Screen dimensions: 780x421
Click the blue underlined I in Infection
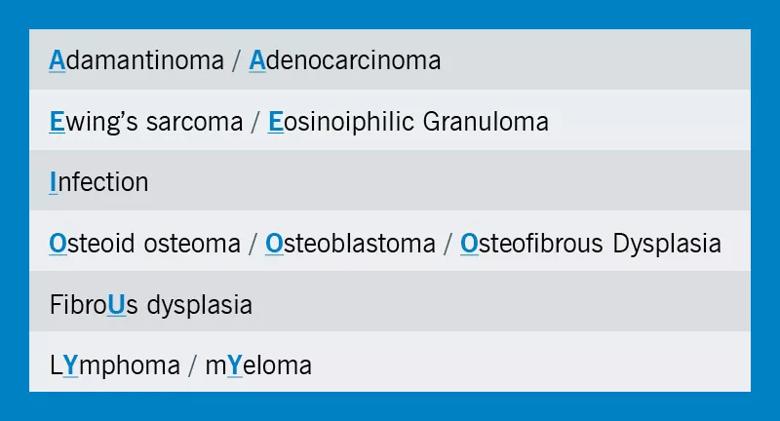(53, 183)
